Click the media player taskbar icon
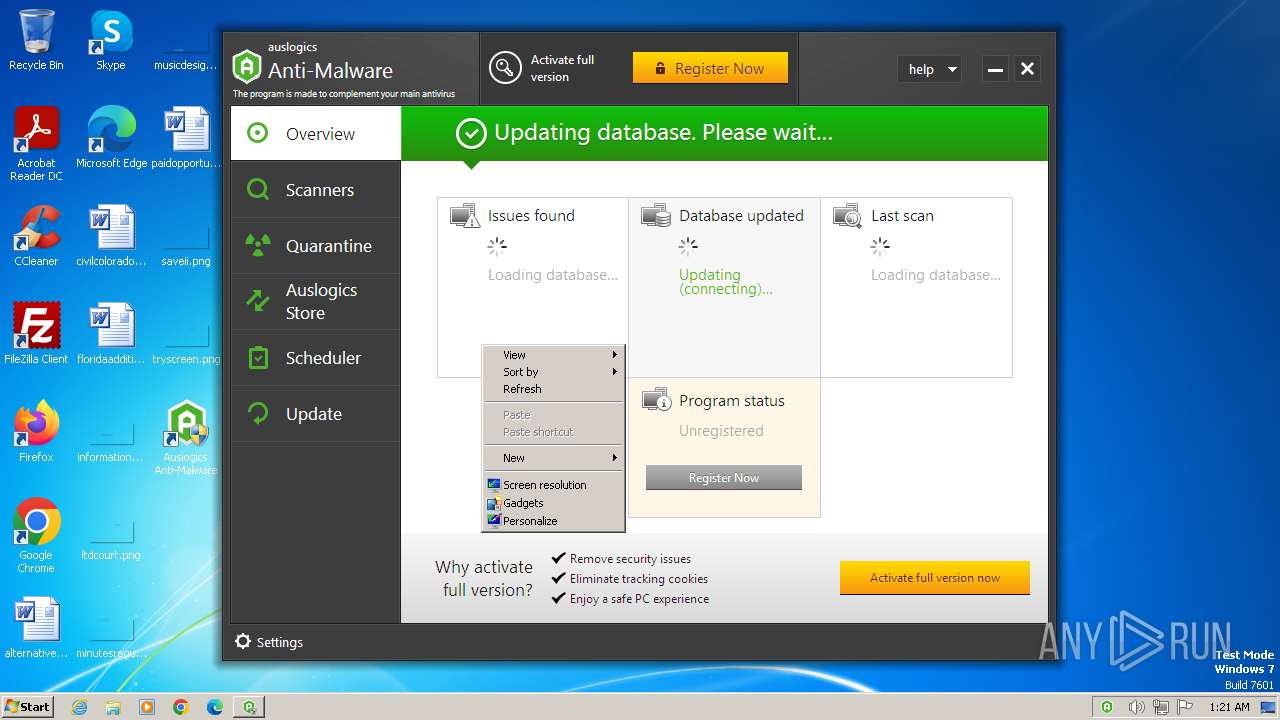Image resolution: width=1280 pixels, height=720 pixels. point(147,707)
